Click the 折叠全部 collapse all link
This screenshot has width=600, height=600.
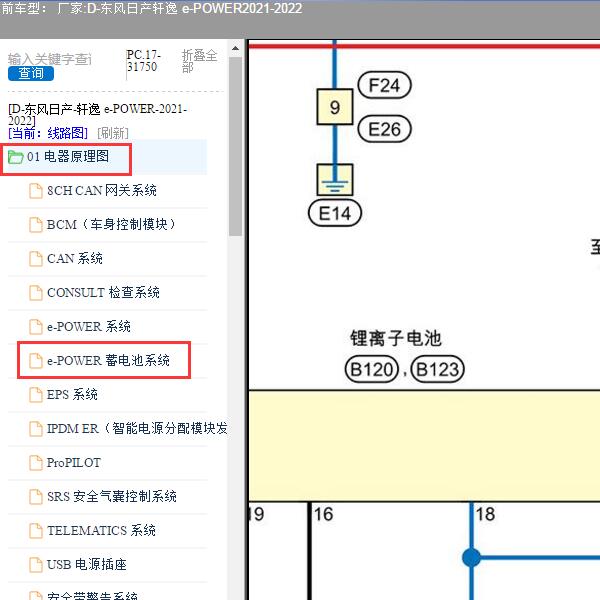click(x=199, y=61)
